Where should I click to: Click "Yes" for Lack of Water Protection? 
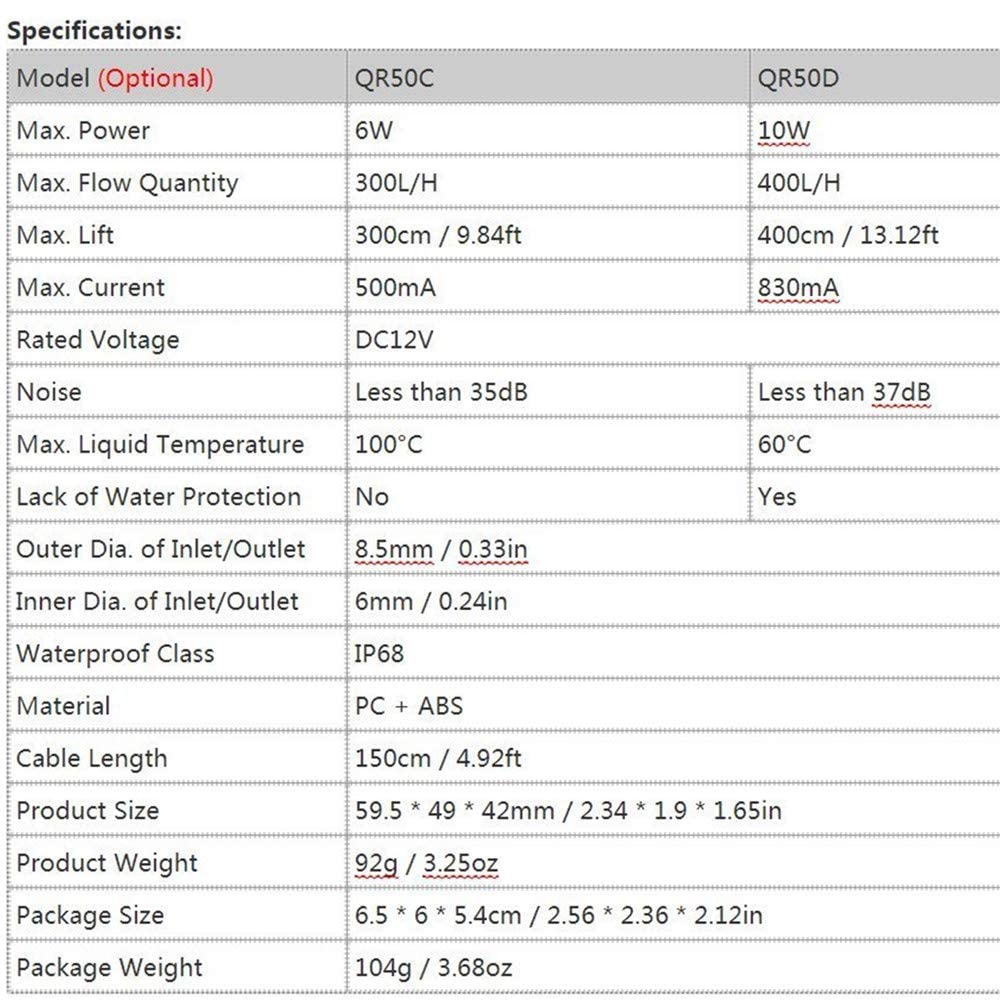[777, 496]
